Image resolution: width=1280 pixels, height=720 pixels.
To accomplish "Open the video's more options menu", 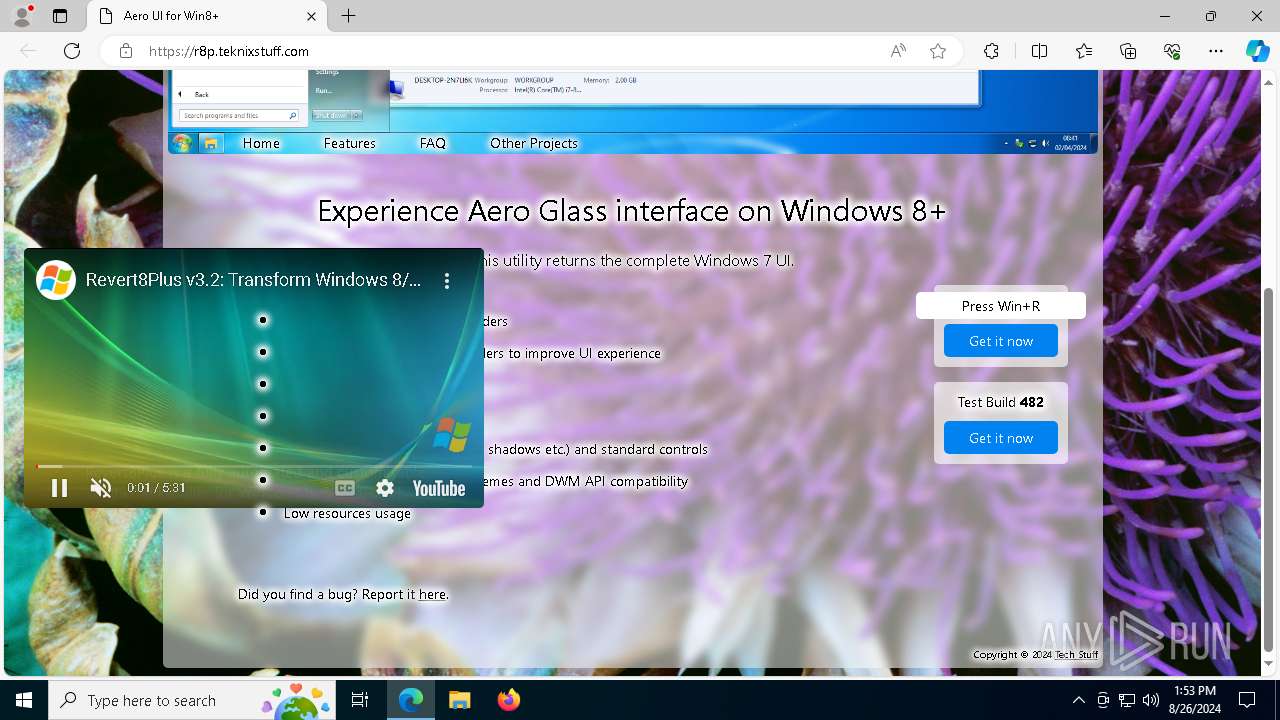I will coord(447,281).
